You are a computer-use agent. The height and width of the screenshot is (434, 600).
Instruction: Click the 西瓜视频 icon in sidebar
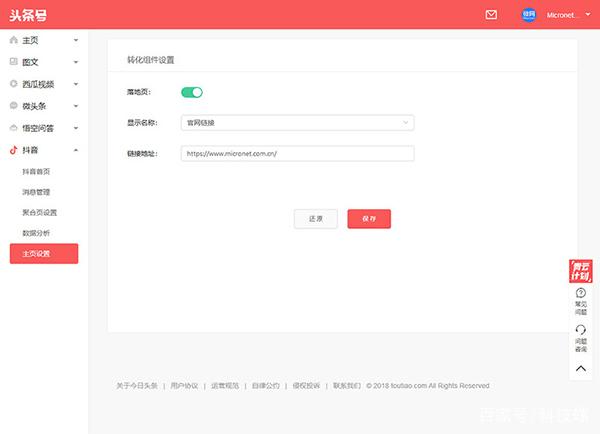pos(13,83)
